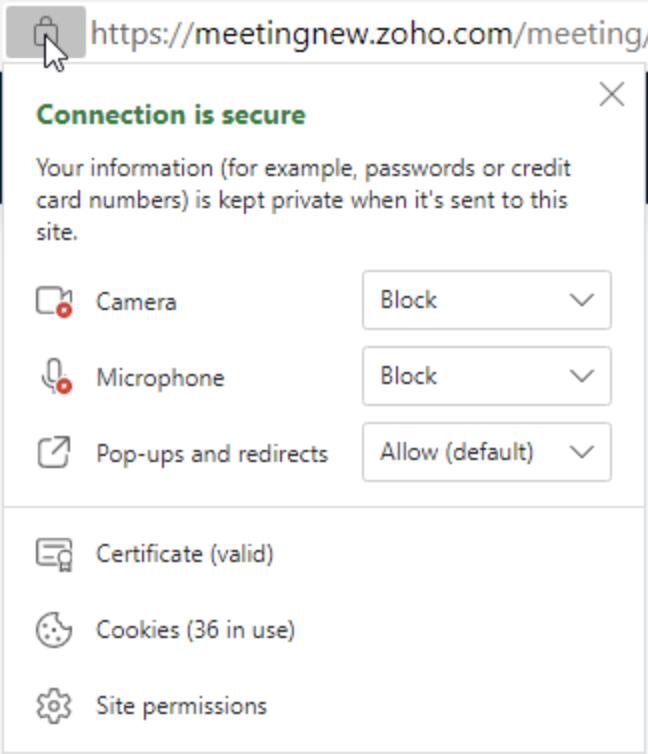Image resolution: width=648 pixels, height=754 pixels.
Task: Expand the Microphone dropdown chevron arrow
Action: click(581, 376)
